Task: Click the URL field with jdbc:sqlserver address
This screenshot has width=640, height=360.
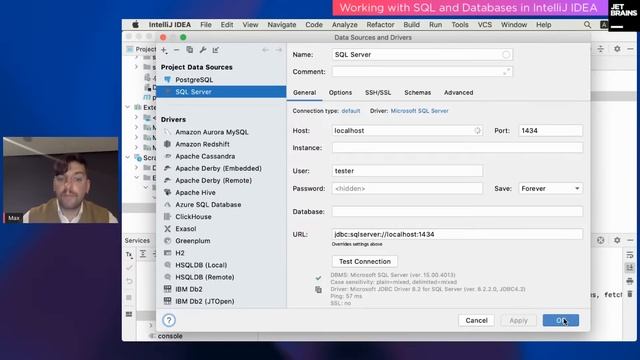Action: point(457,234)
